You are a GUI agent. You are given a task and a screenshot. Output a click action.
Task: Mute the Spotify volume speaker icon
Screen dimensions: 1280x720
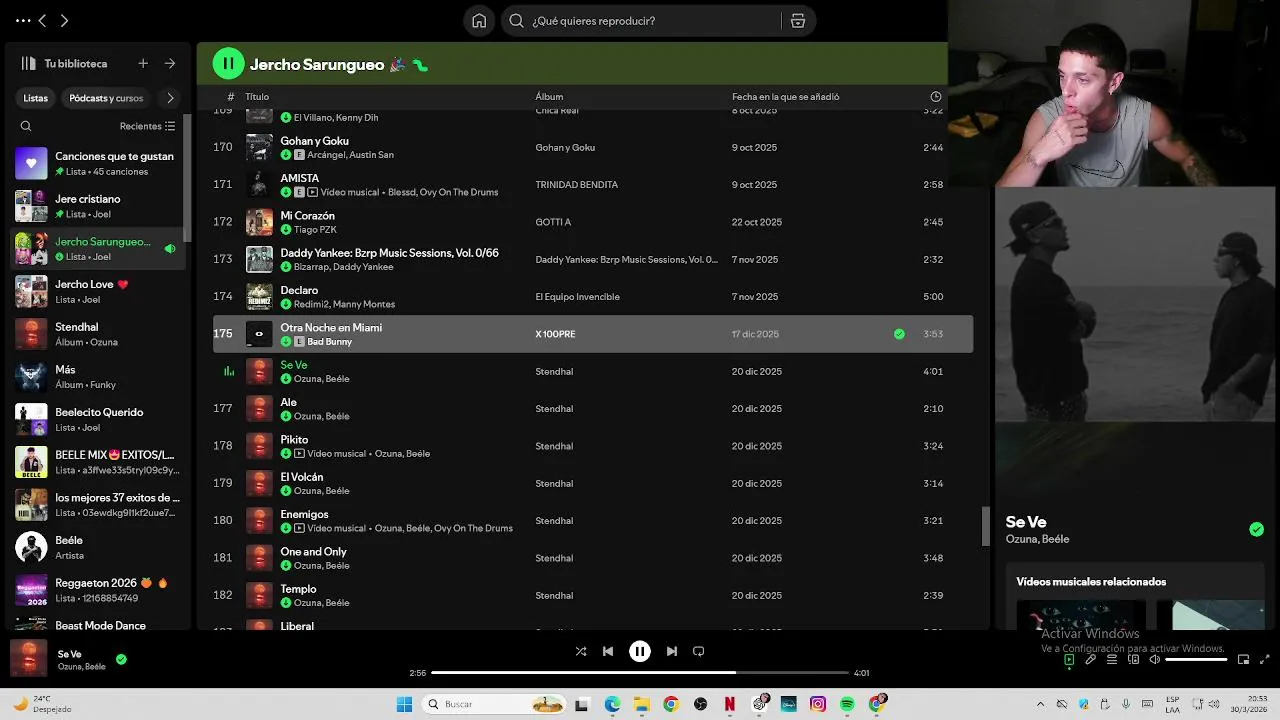coord(1154,659)
